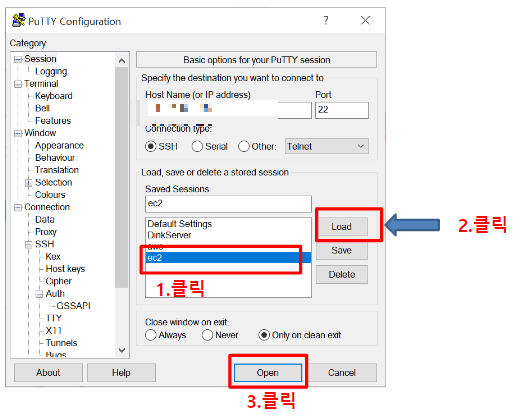Click the Help button
The width and height of the screenshot is (517, 416).
coord(121,373)
